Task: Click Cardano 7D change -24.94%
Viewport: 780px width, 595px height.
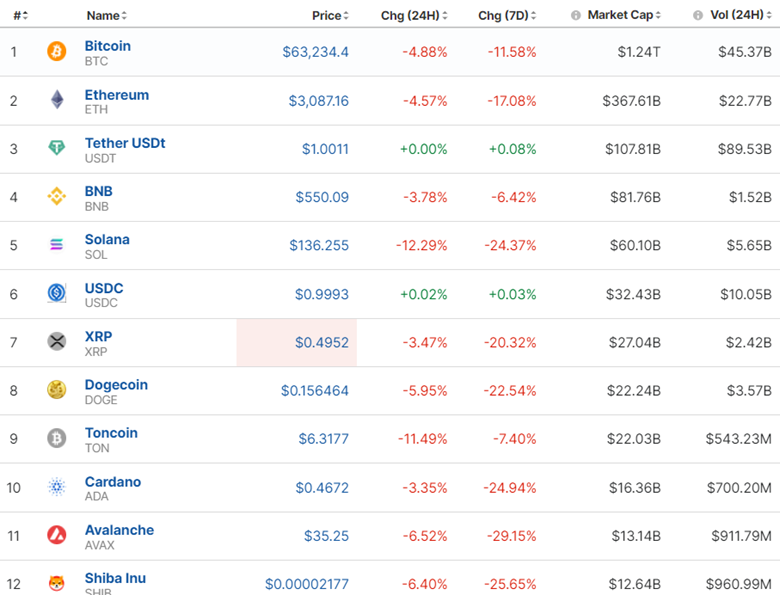Action: pos(510,488)
